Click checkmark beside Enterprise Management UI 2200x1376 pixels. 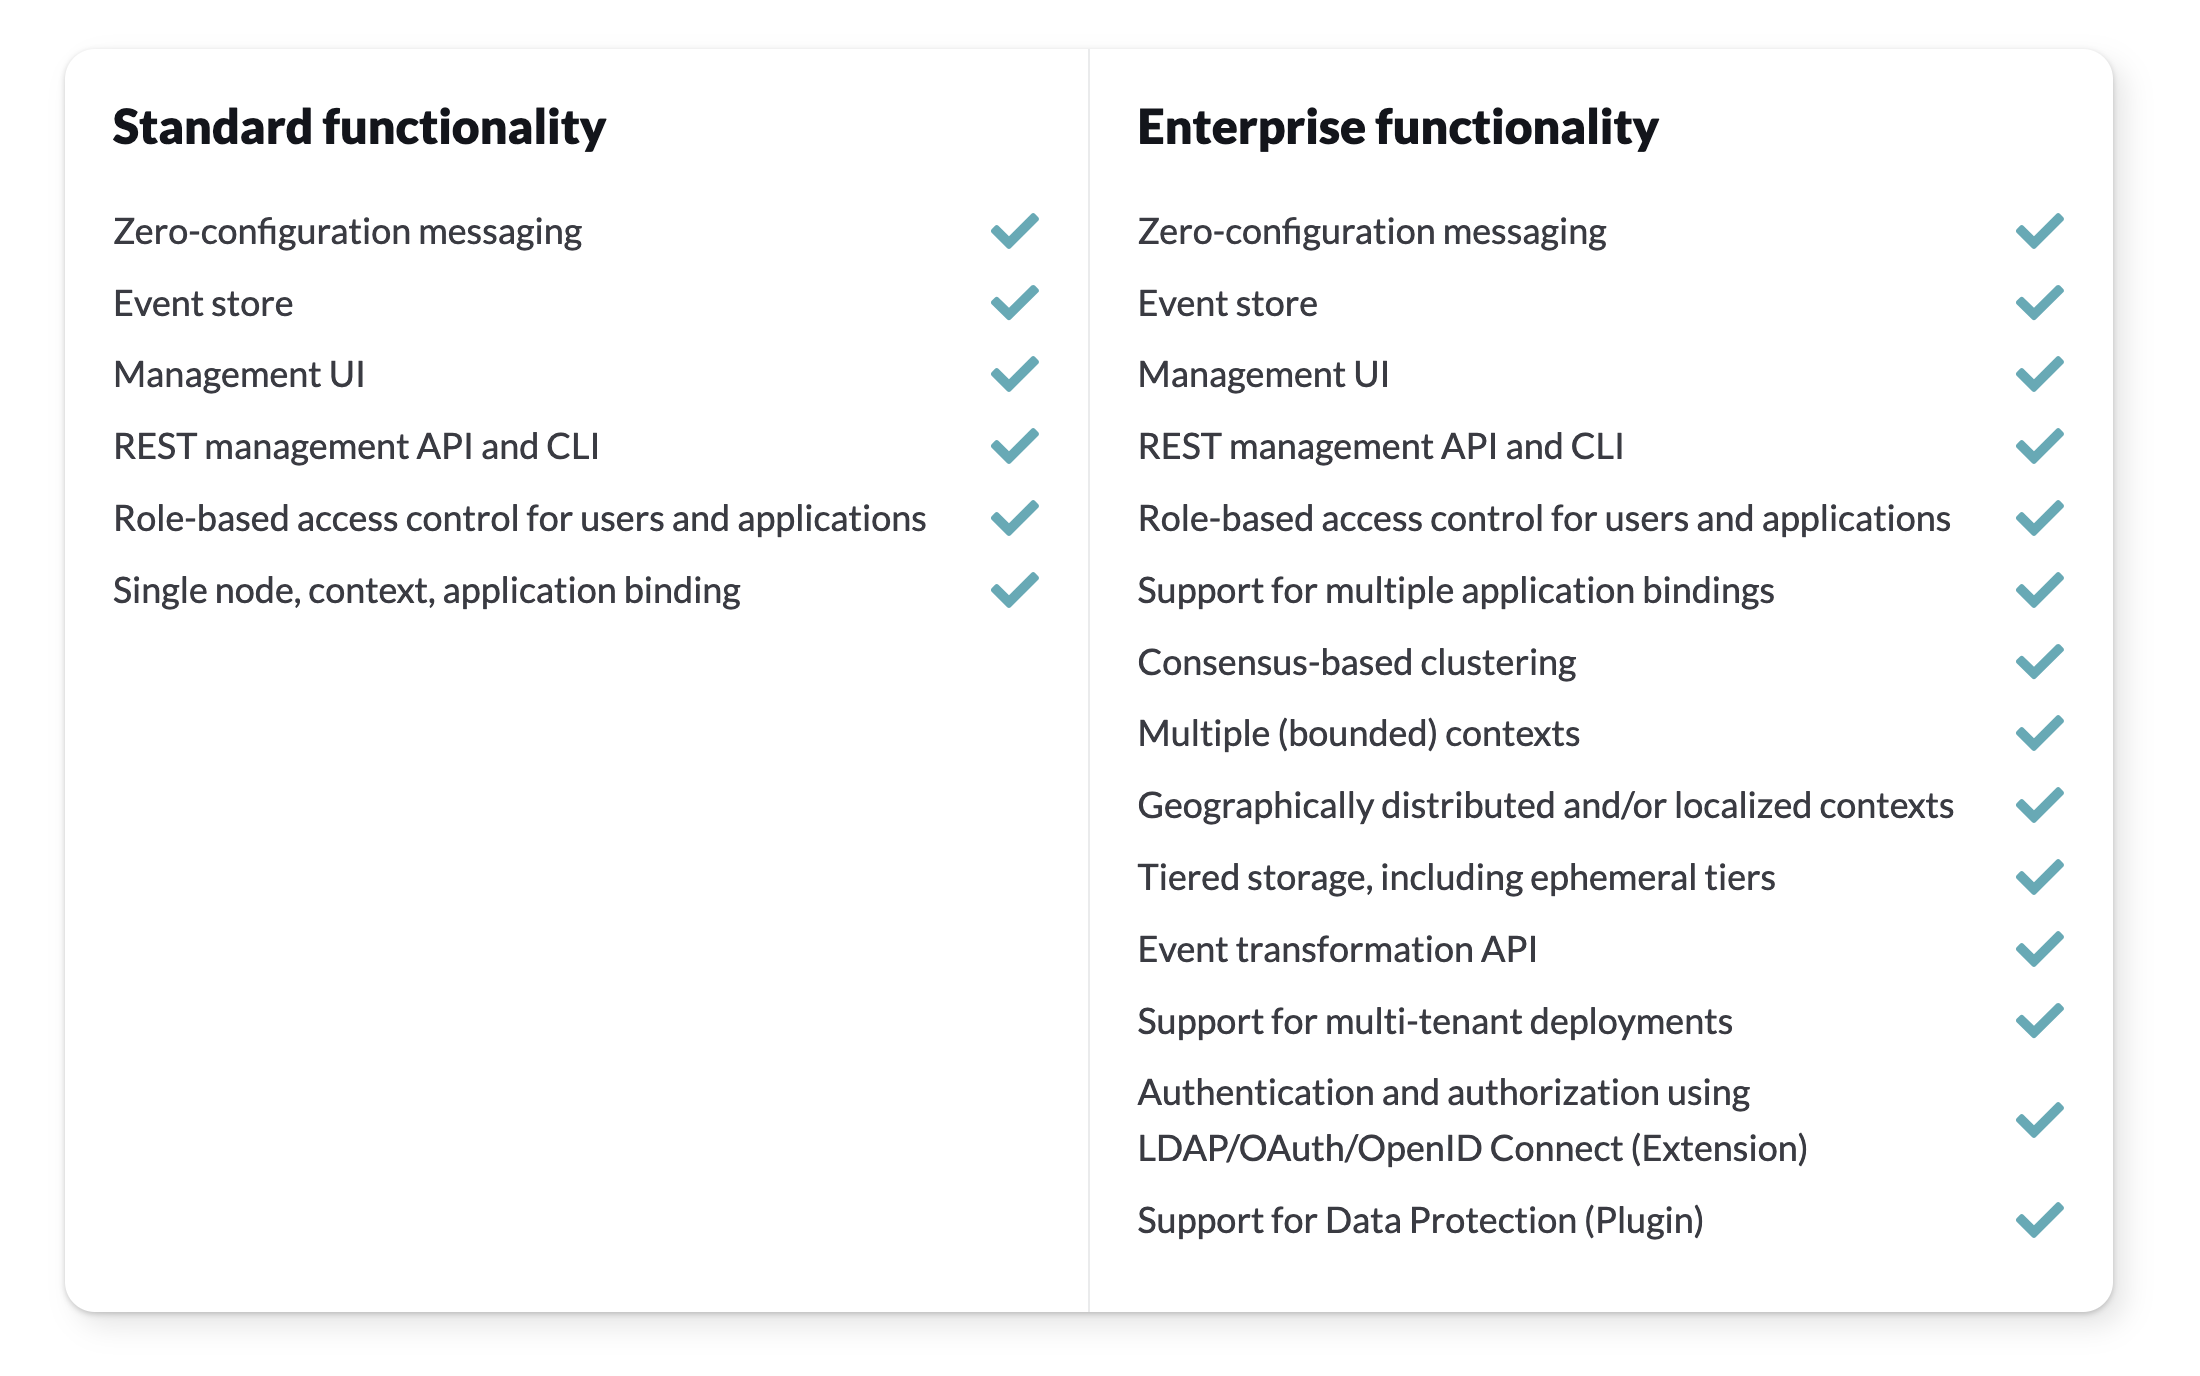(2039, 375)
